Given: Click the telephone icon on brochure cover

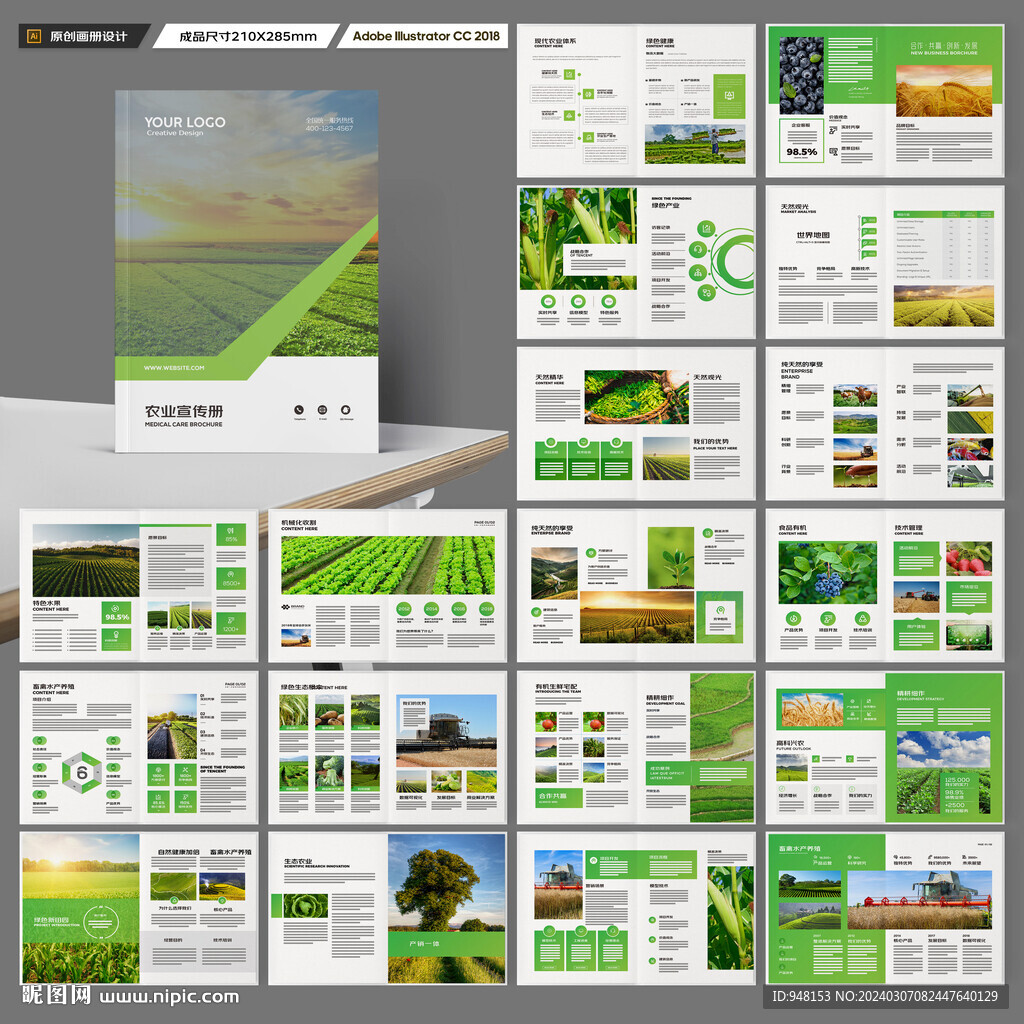Looking at the screenshot, I should pyautogui.click(x=299, y=410).
